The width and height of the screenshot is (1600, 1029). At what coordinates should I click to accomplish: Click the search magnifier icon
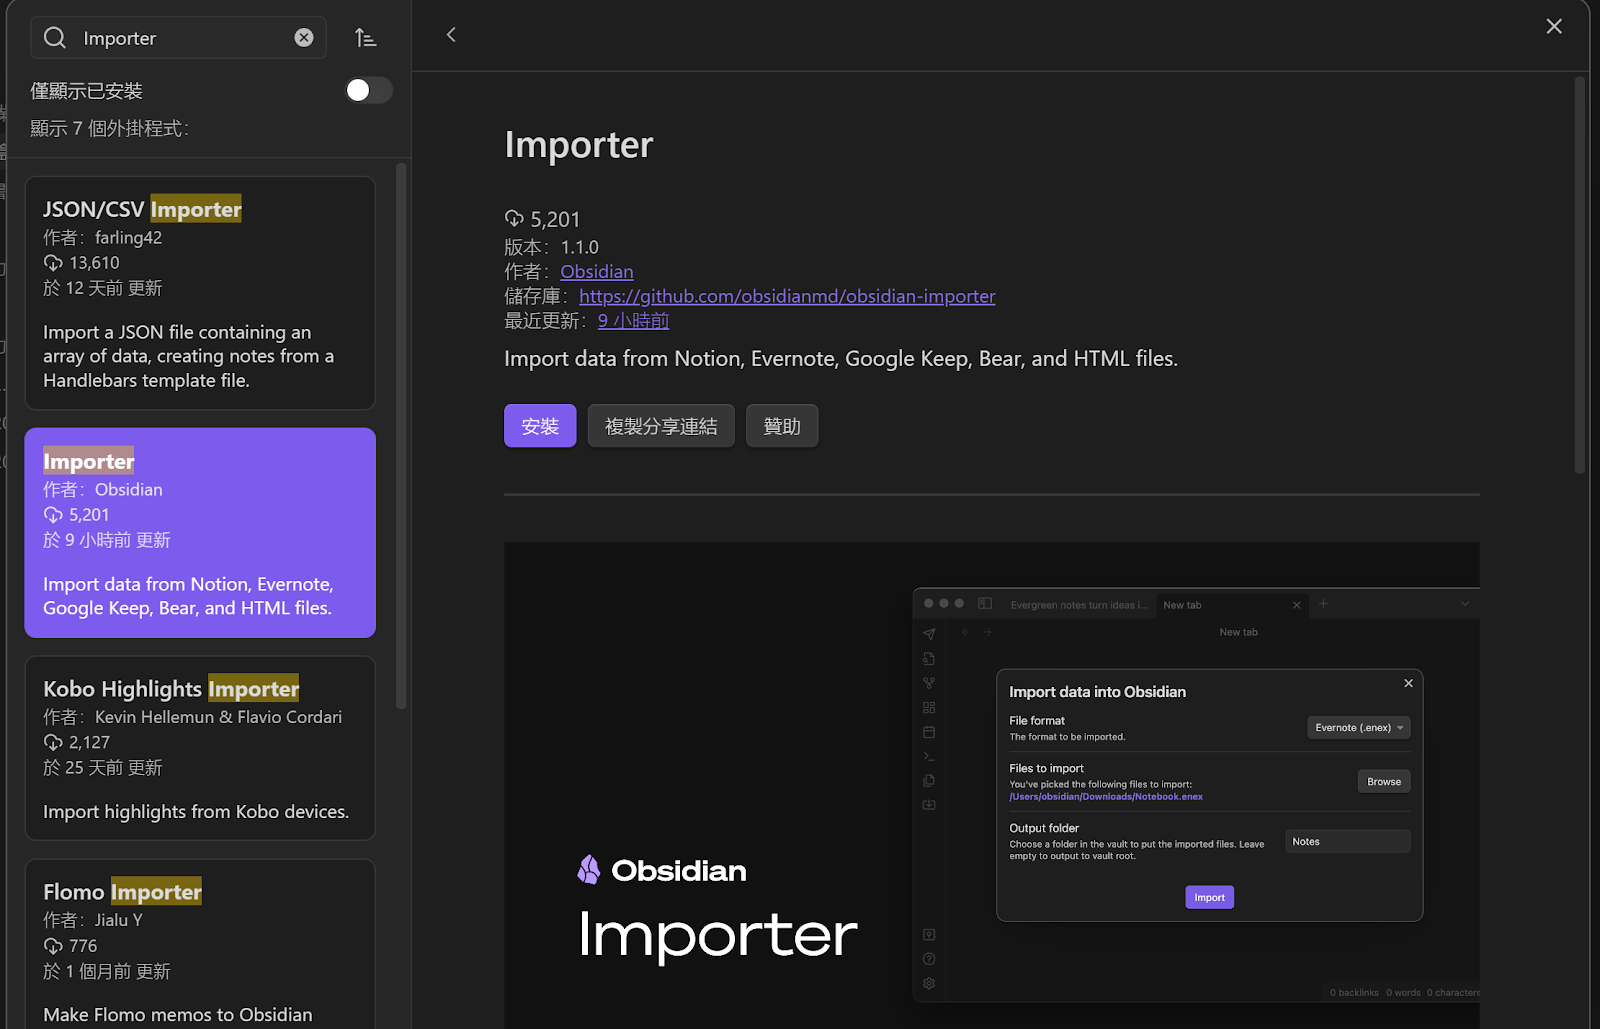(x=55, y=38)
